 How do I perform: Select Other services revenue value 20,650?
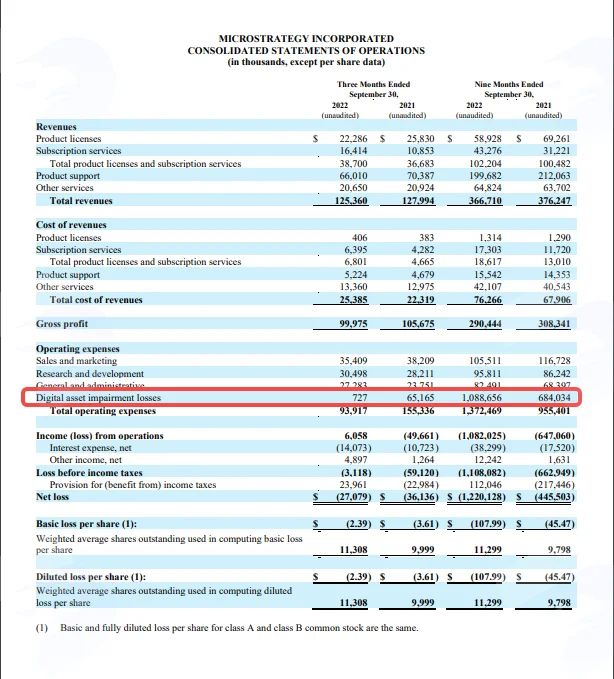point(353,188)
